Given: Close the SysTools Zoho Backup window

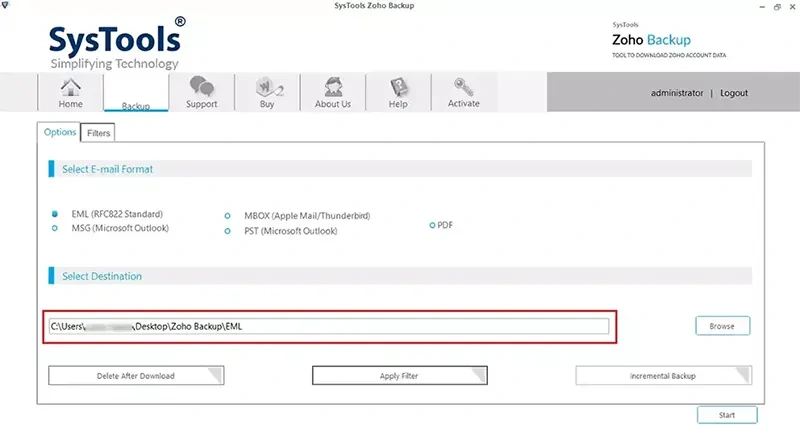Looking at the screenshot, I should click(x=792, y=7).
